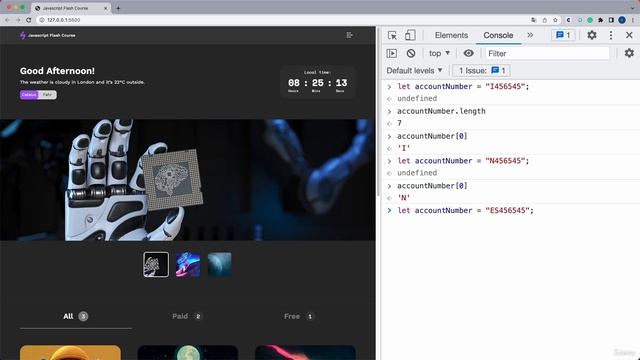Screen dimensions: 640x360
Task: Open the red nebula course card
Action: [305, 353]
